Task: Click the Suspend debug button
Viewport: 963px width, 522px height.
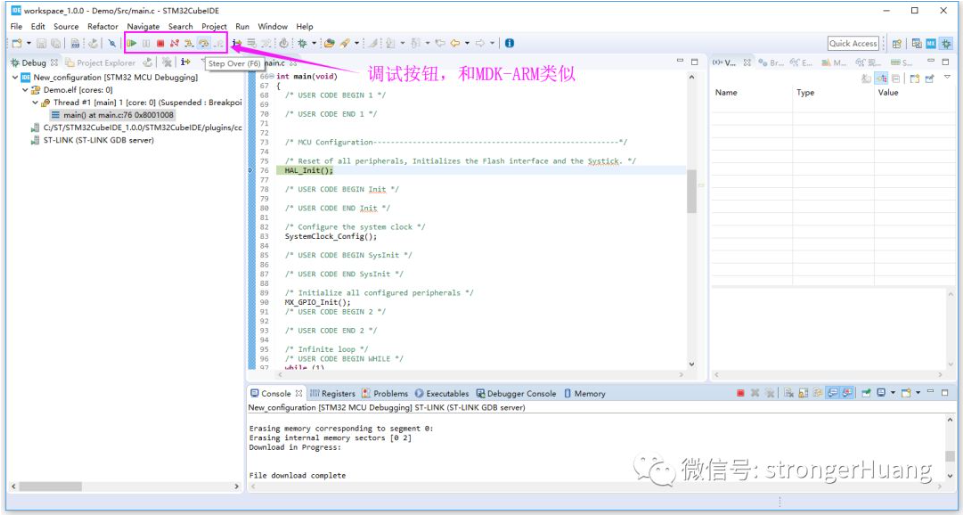Action: coord(146,43)
